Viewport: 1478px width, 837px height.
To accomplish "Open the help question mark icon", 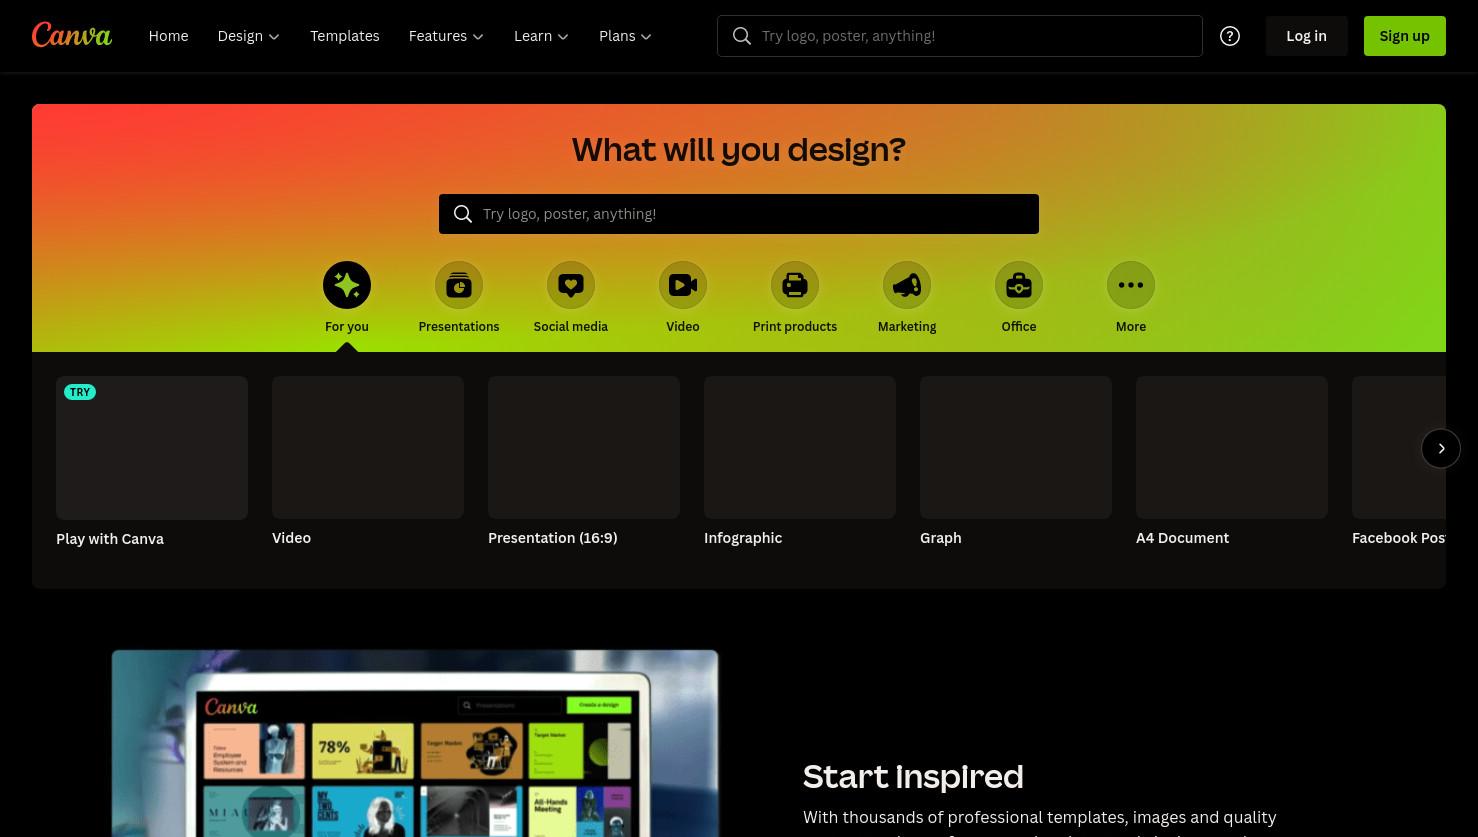I will [x=1230, y=36].
